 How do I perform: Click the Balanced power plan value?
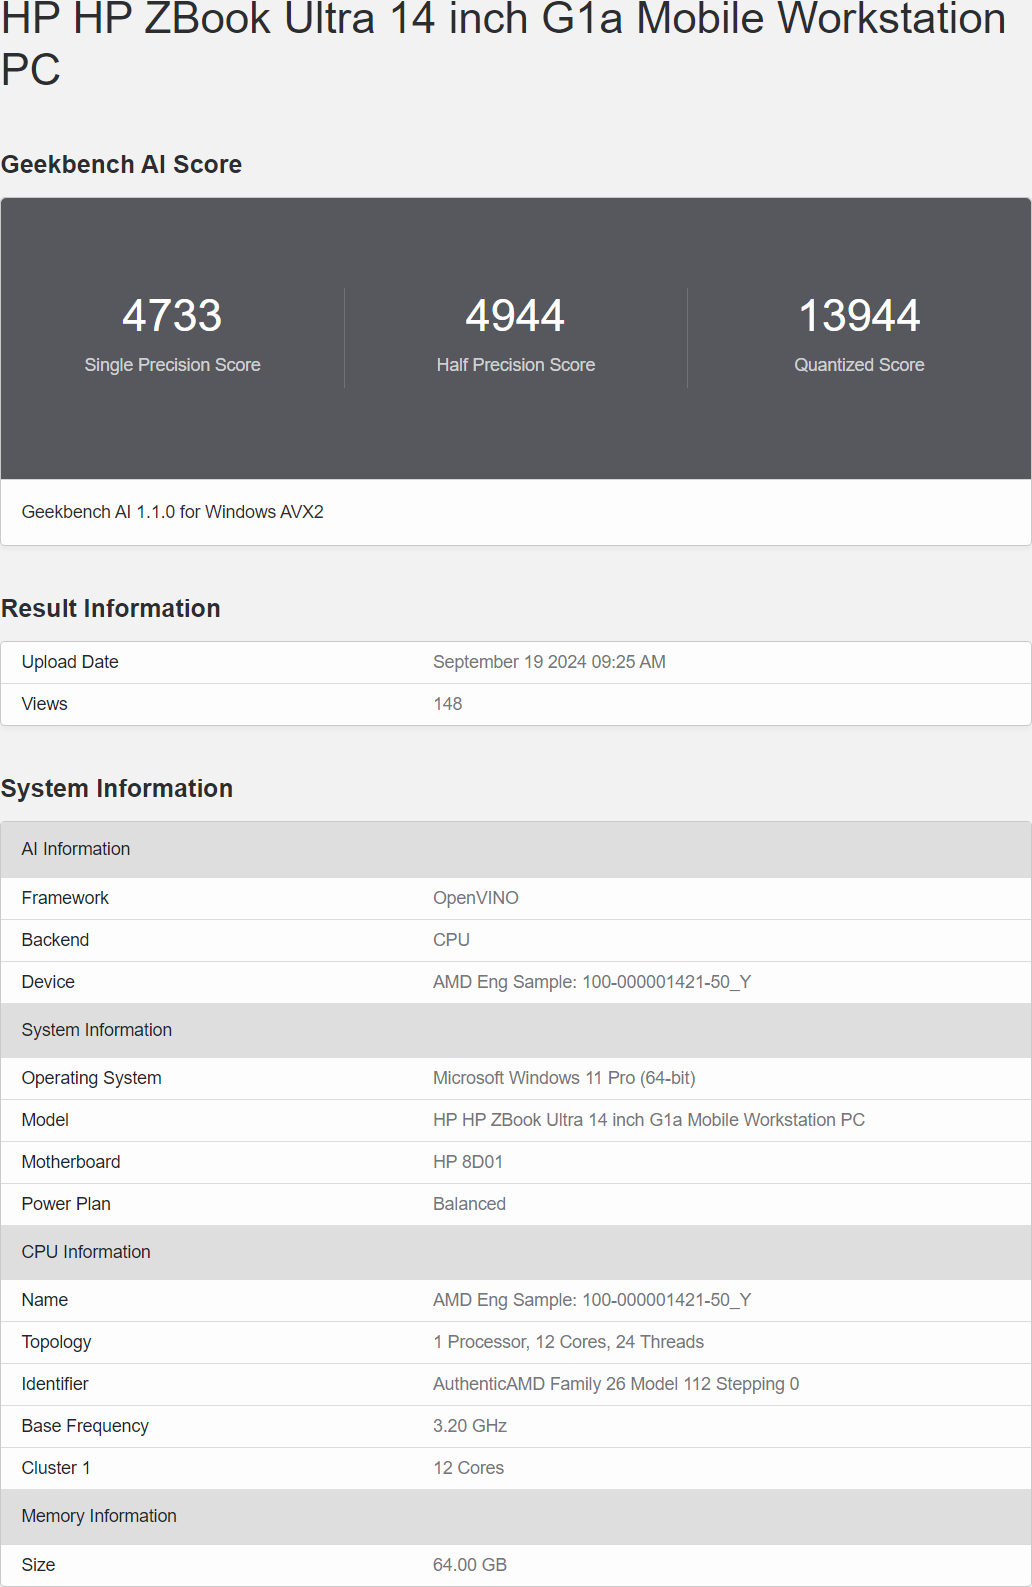point(469,1204)
